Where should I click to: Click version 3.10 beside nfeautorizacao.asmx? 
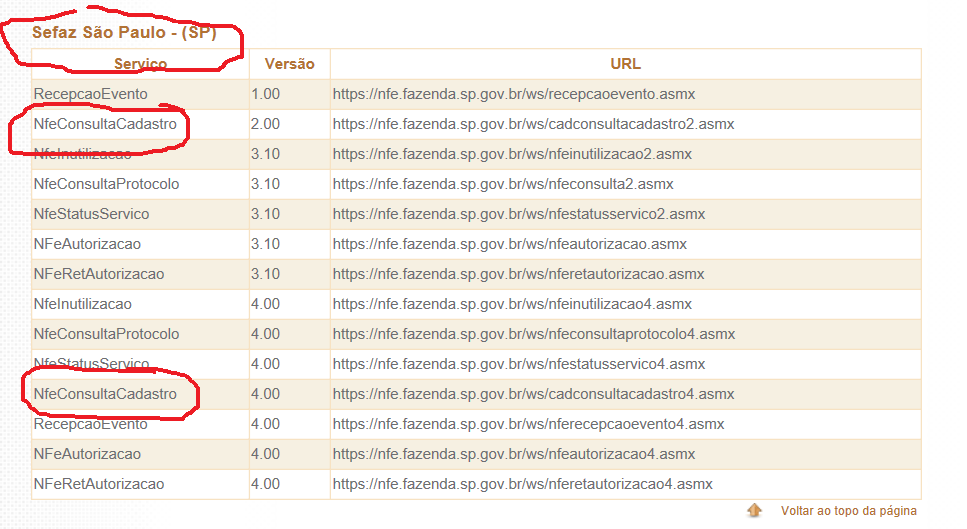point(265,244)
